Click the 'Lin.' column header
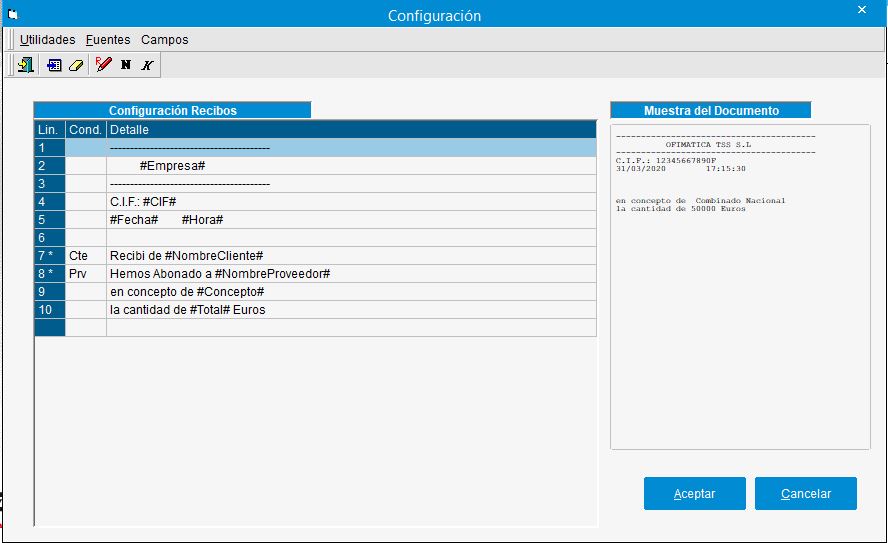Image resolution: width=888 pixels, height=543 pixels. [50, 130]
